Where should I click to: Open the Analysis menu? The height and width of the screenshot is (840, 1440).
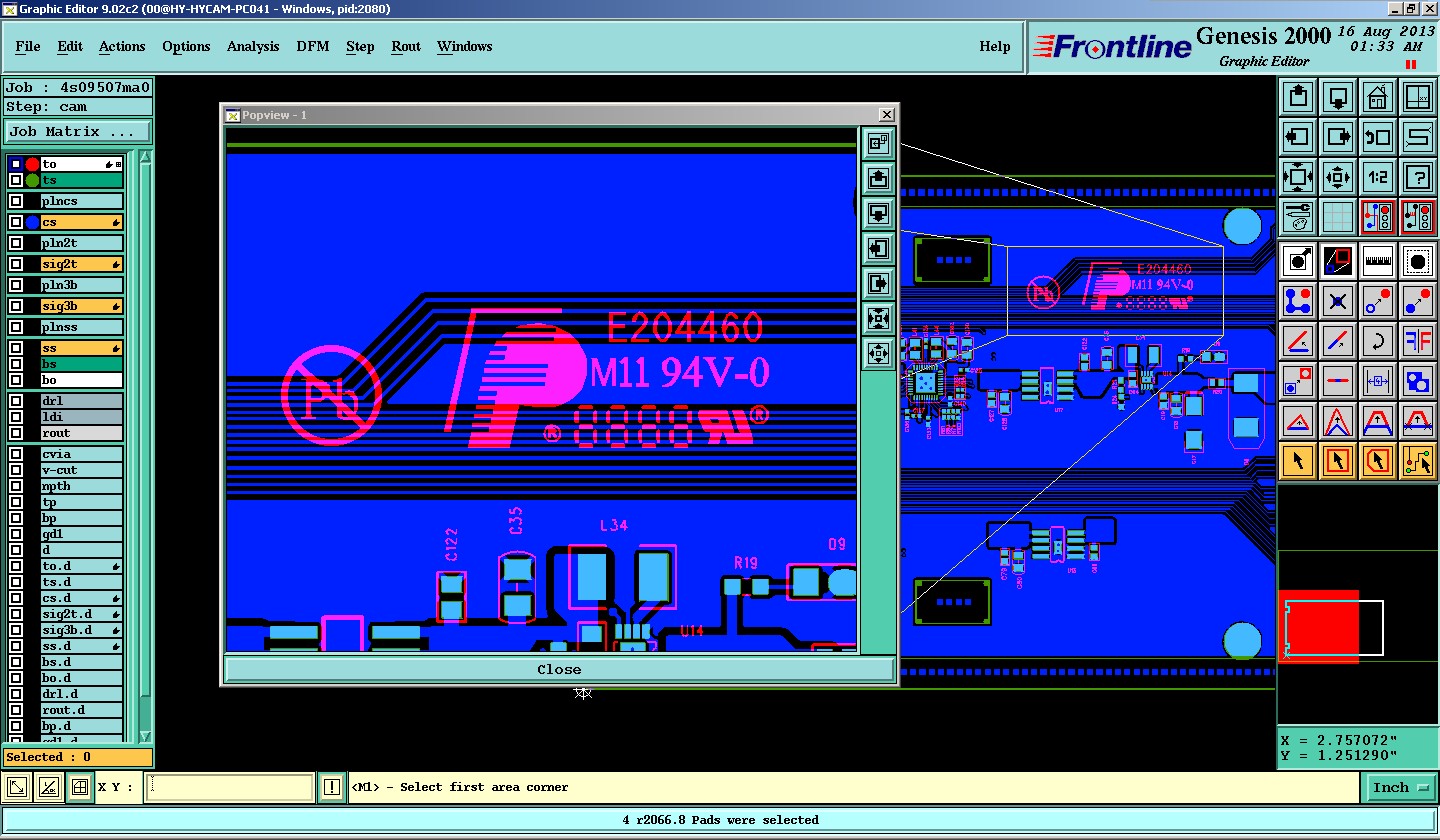tap(253, 47)
